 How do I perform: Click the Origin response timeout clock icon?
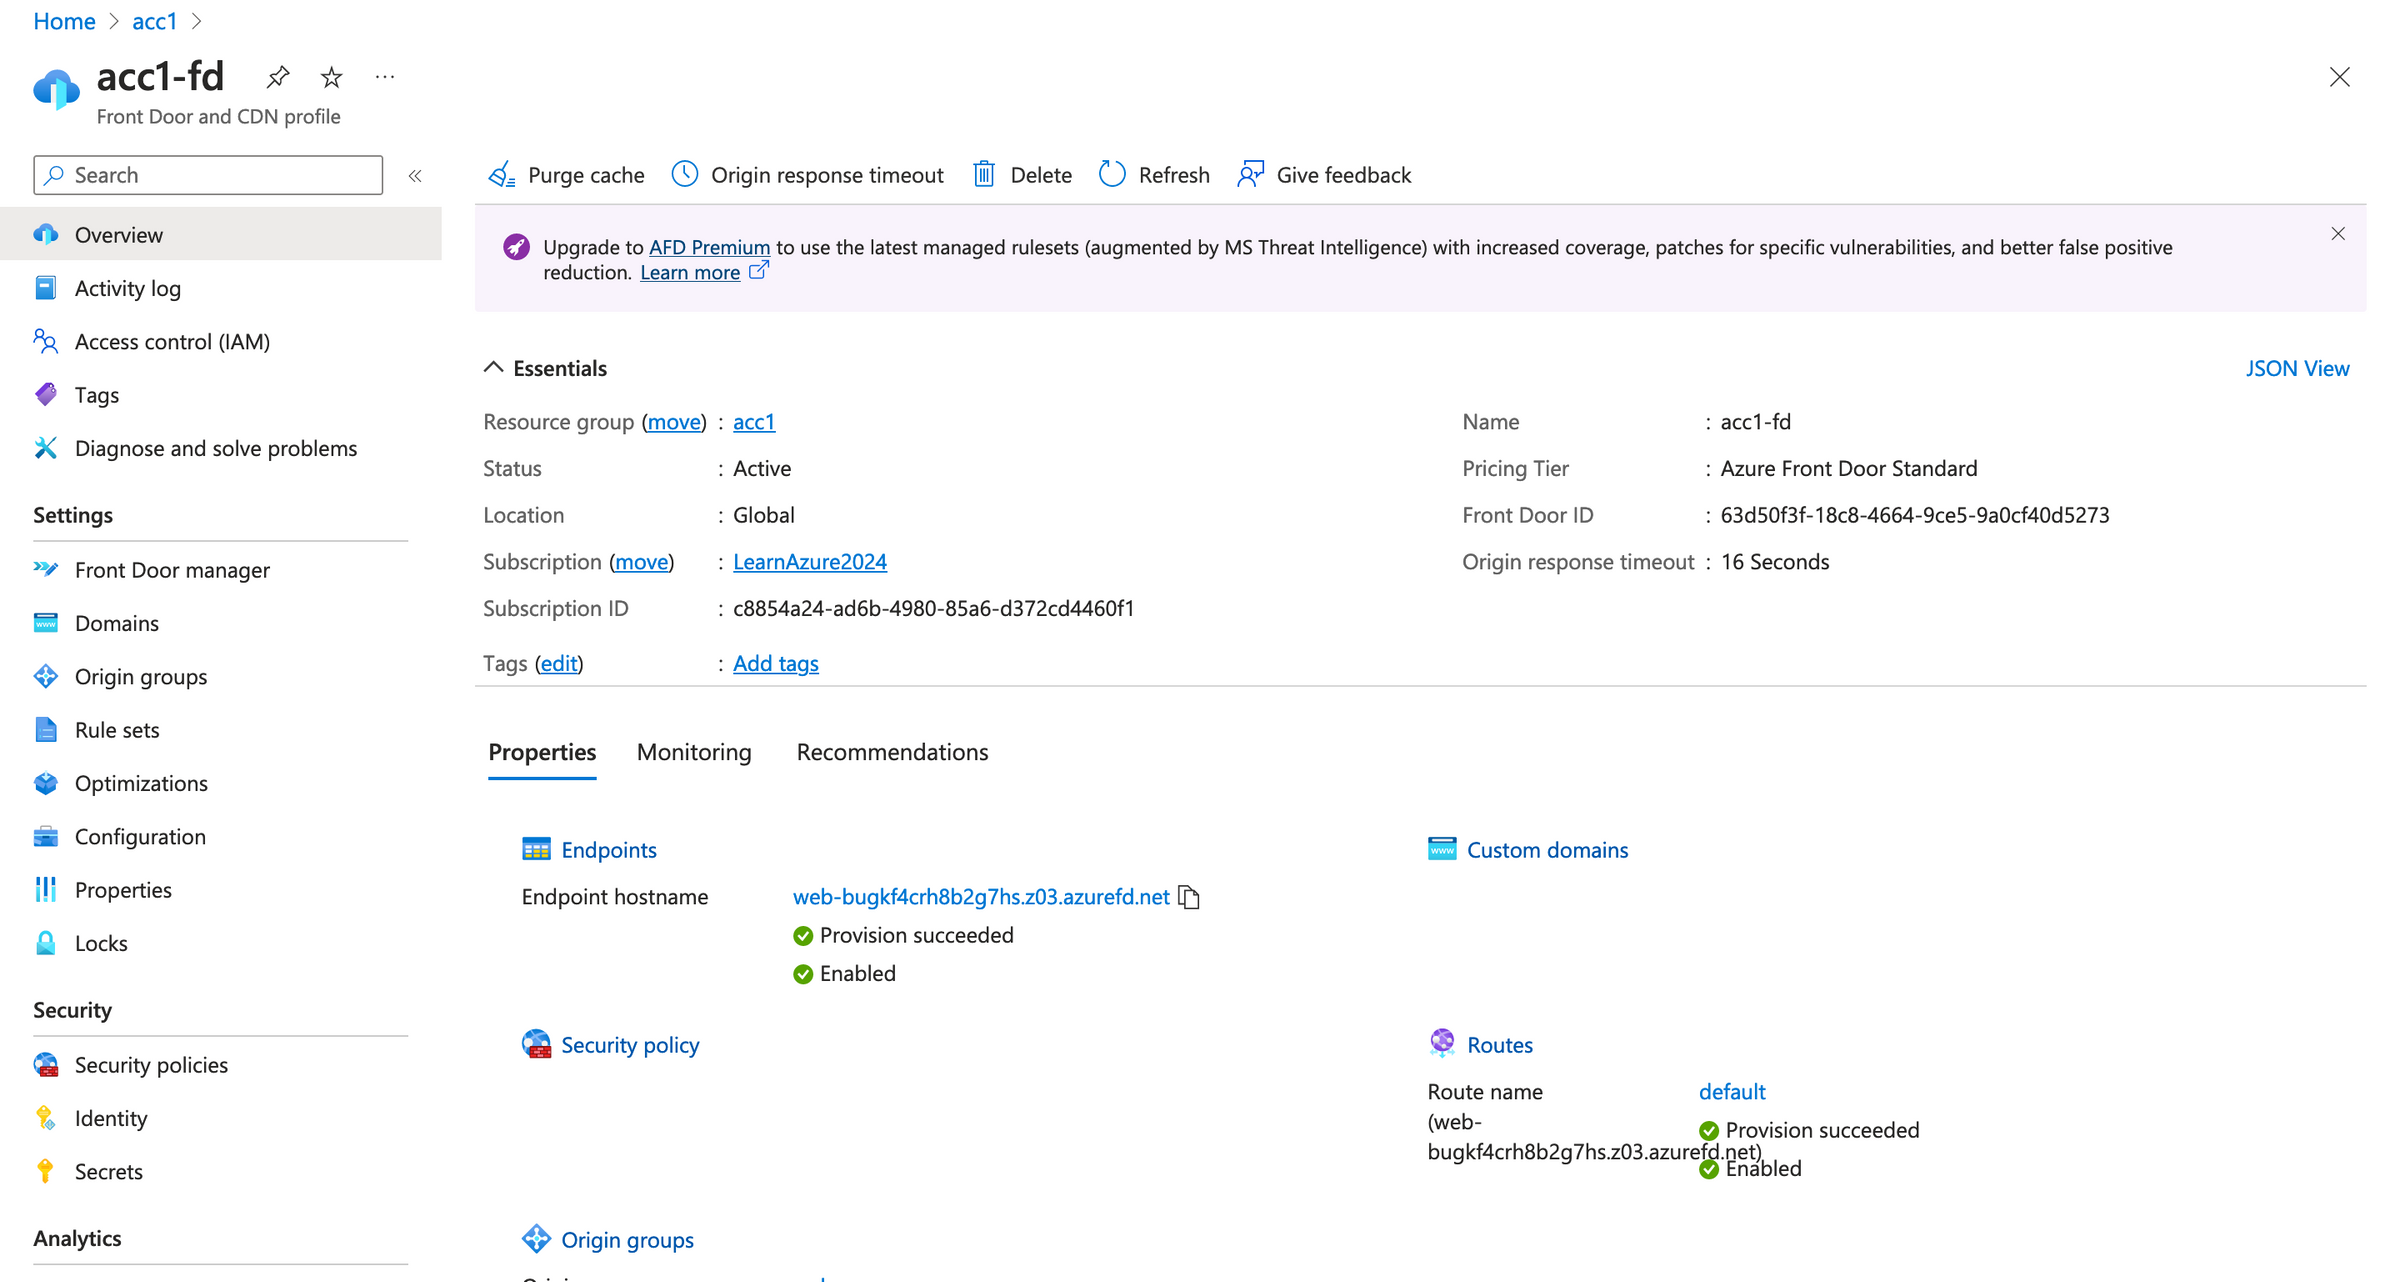tap(684, 174)
